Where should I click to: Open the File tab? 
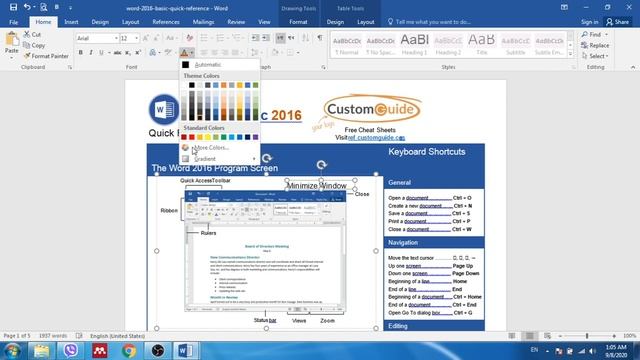13,22
